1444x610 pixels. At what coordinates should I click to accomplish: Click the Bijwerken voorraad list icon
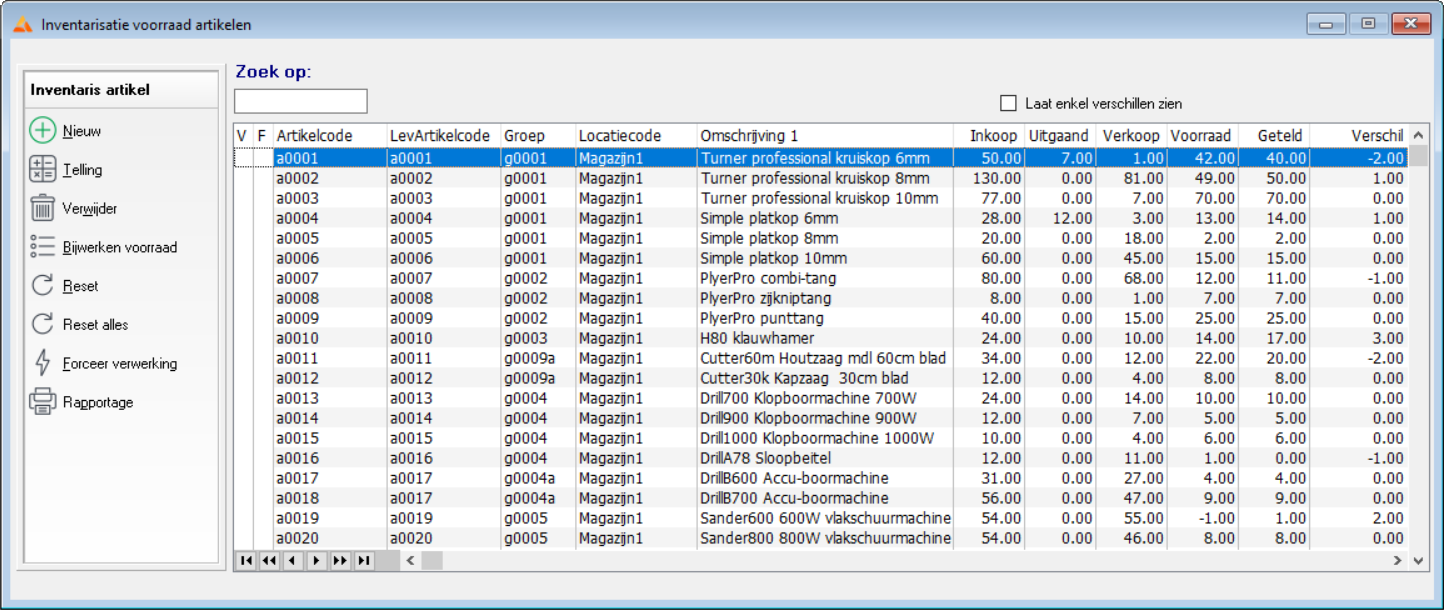click(x=42, y=247)
